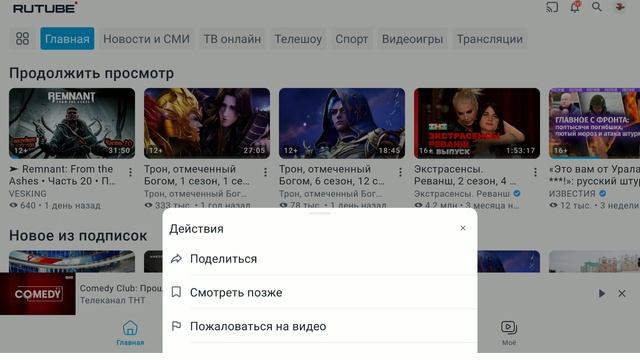Open more options for Remnant video
The height and width of the screenshot is (360, 640).
point(131,173)
